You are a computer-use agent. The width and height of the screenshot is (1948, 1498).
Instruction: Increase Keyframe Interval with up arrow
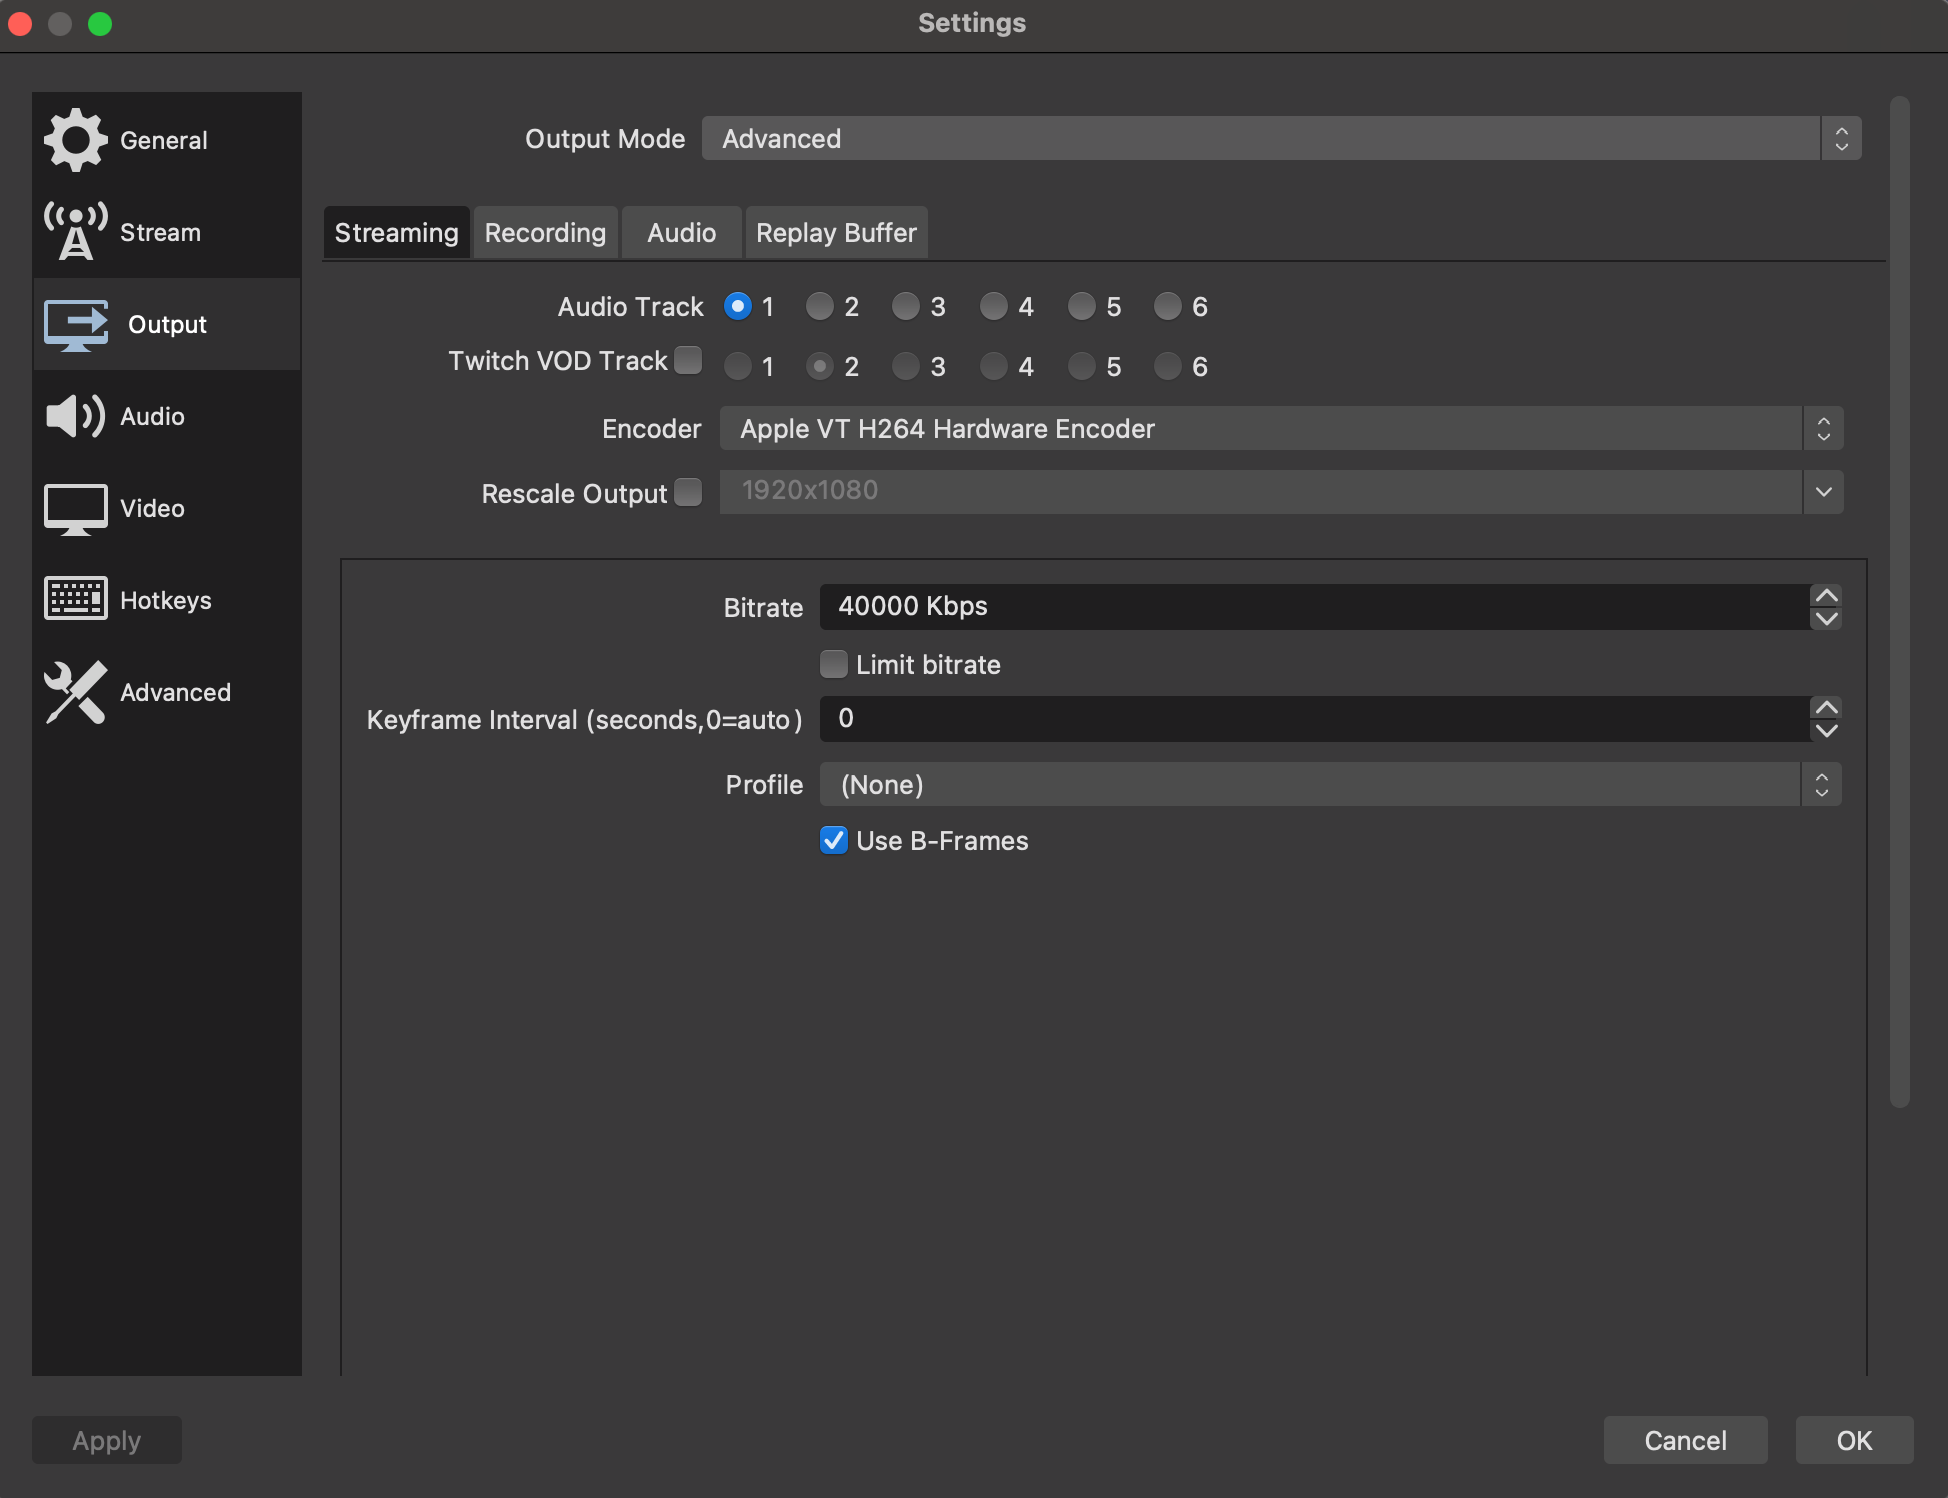pos(1826,707)
